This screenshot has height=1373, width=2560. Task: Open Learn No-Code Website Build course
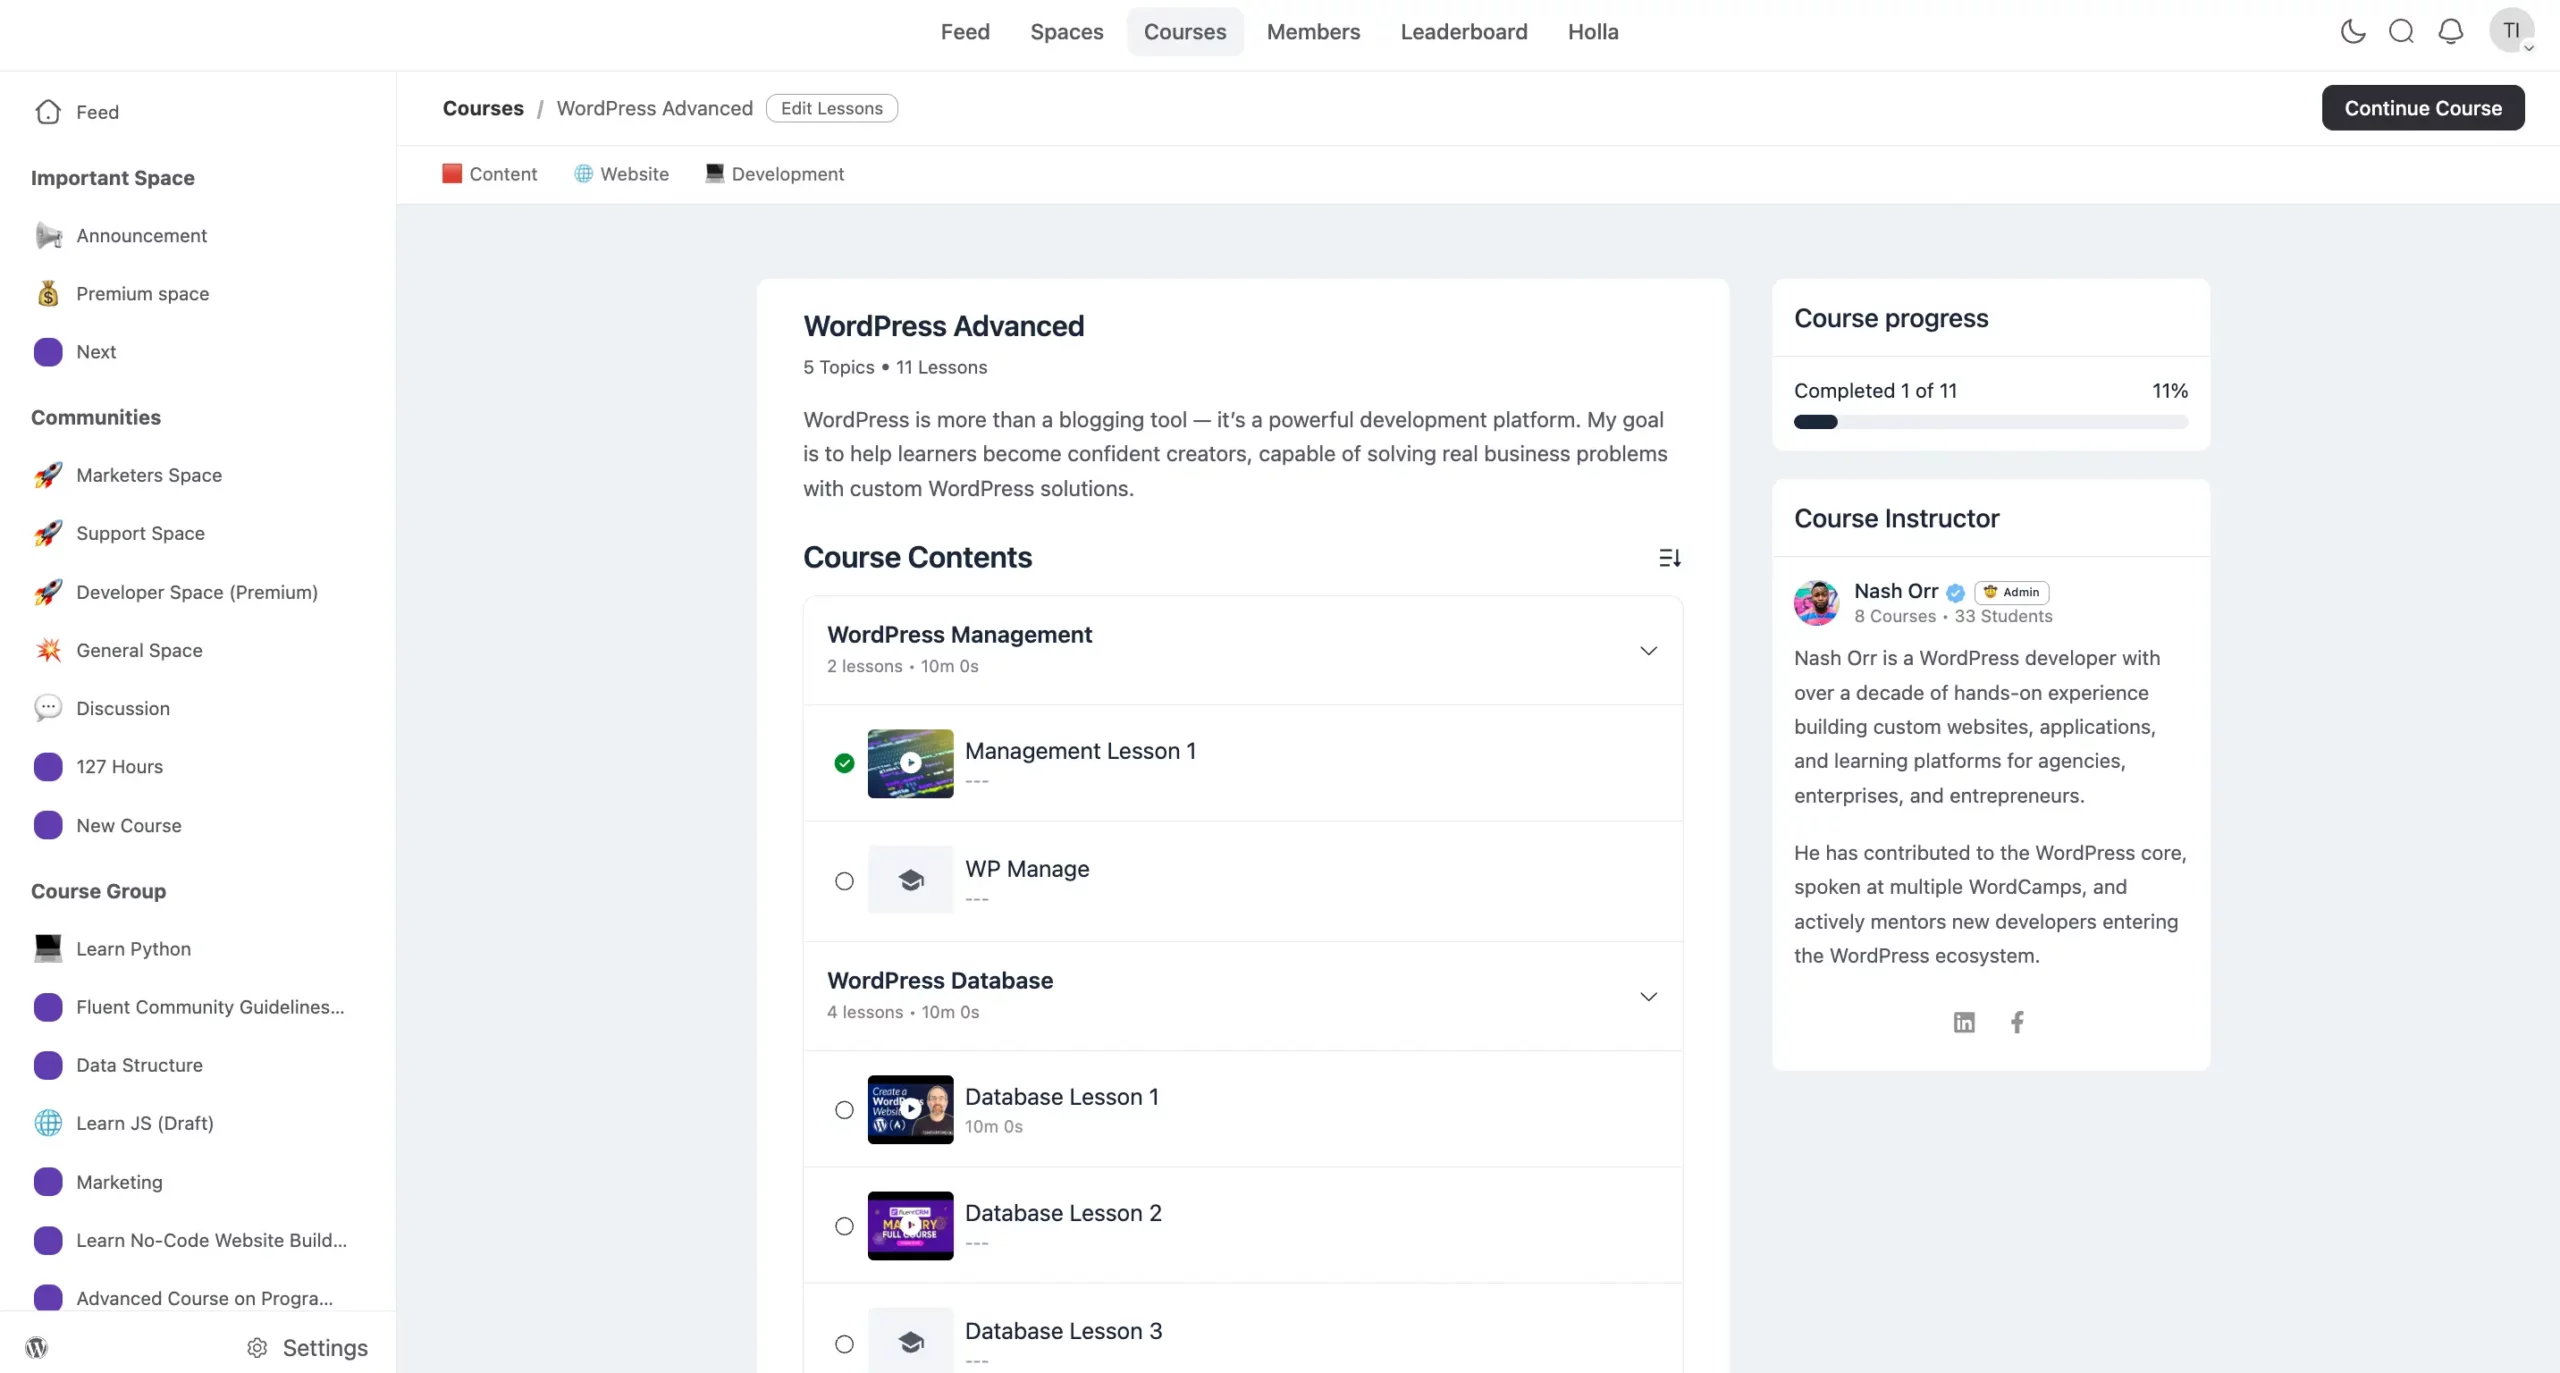(211, 1240)
